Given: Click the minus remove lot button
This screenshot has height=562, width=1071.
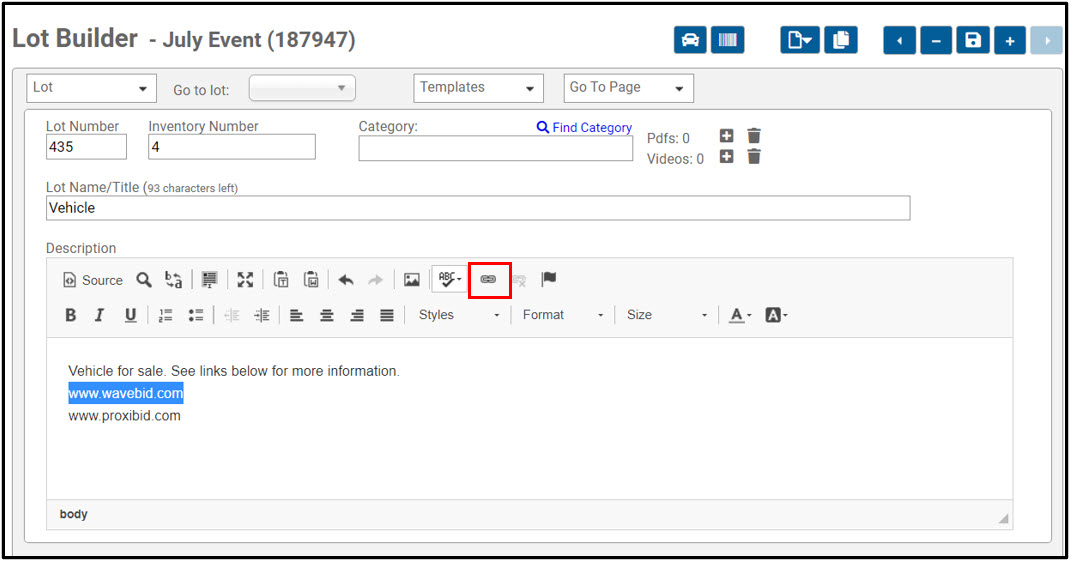Looking at the screenshot, I should point(936,41).
